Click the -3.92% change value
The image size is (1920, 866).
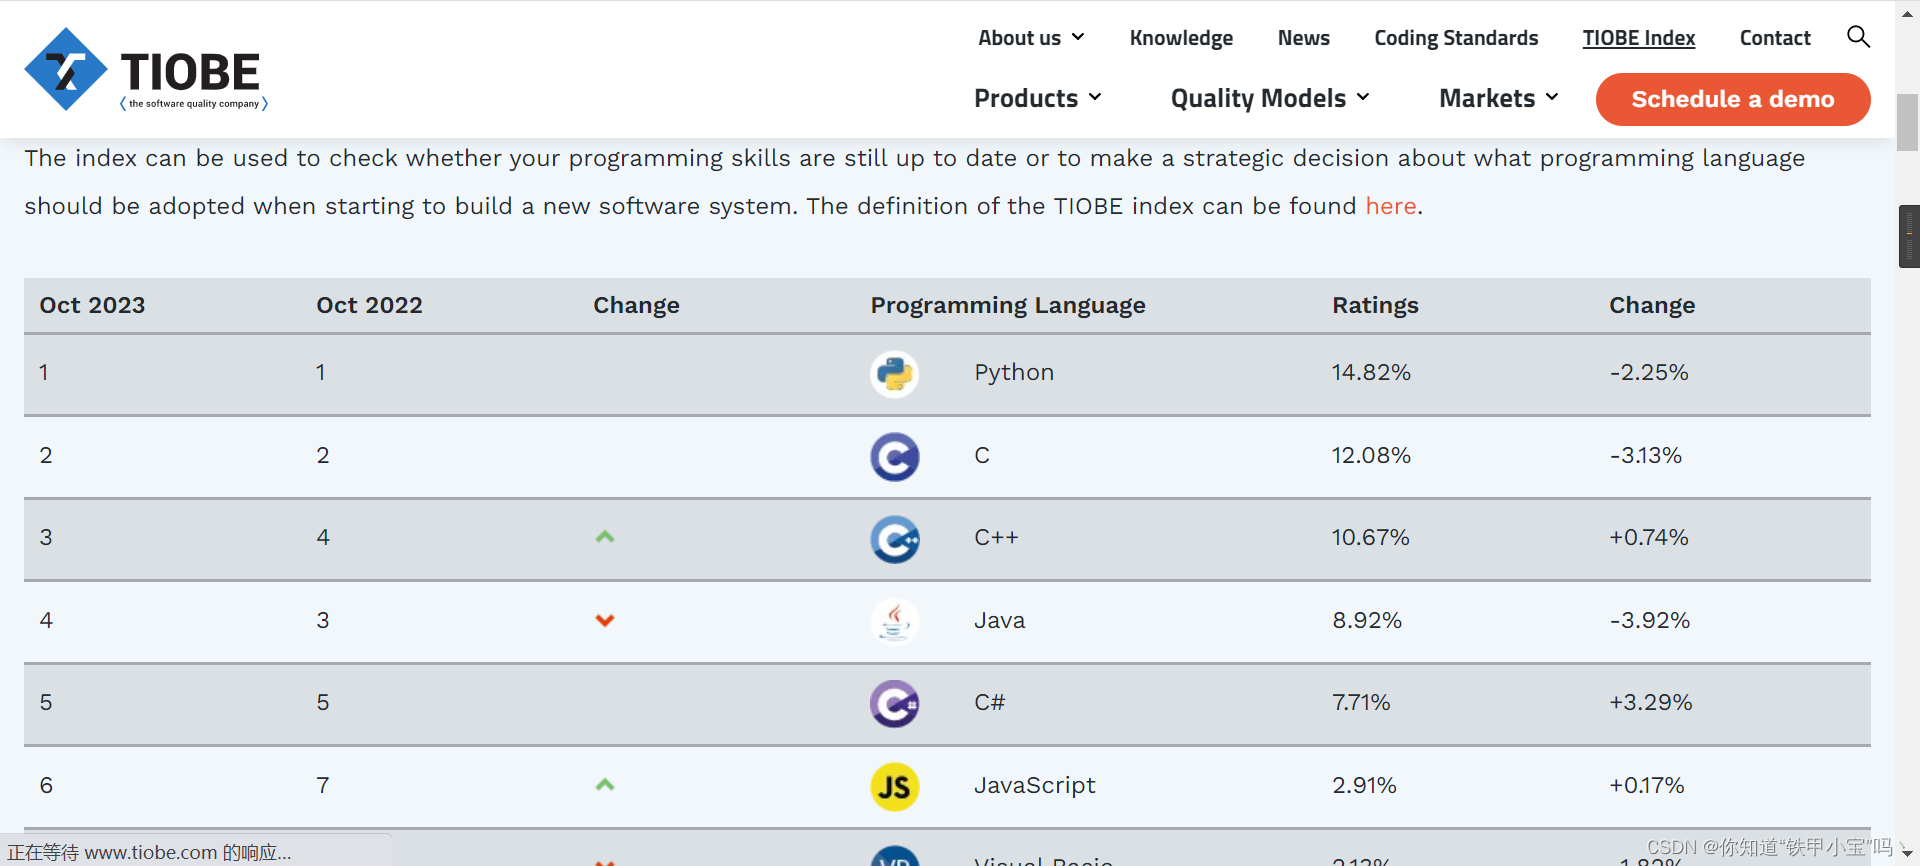(x=1650, y=620)
